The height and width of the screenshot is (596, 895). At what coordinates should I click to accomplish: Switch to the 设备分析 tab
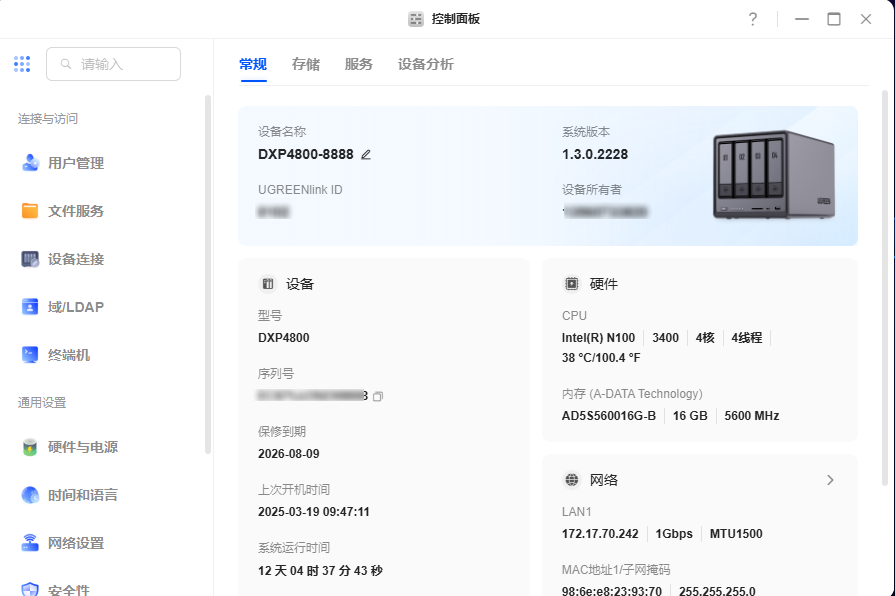(426, 64)
